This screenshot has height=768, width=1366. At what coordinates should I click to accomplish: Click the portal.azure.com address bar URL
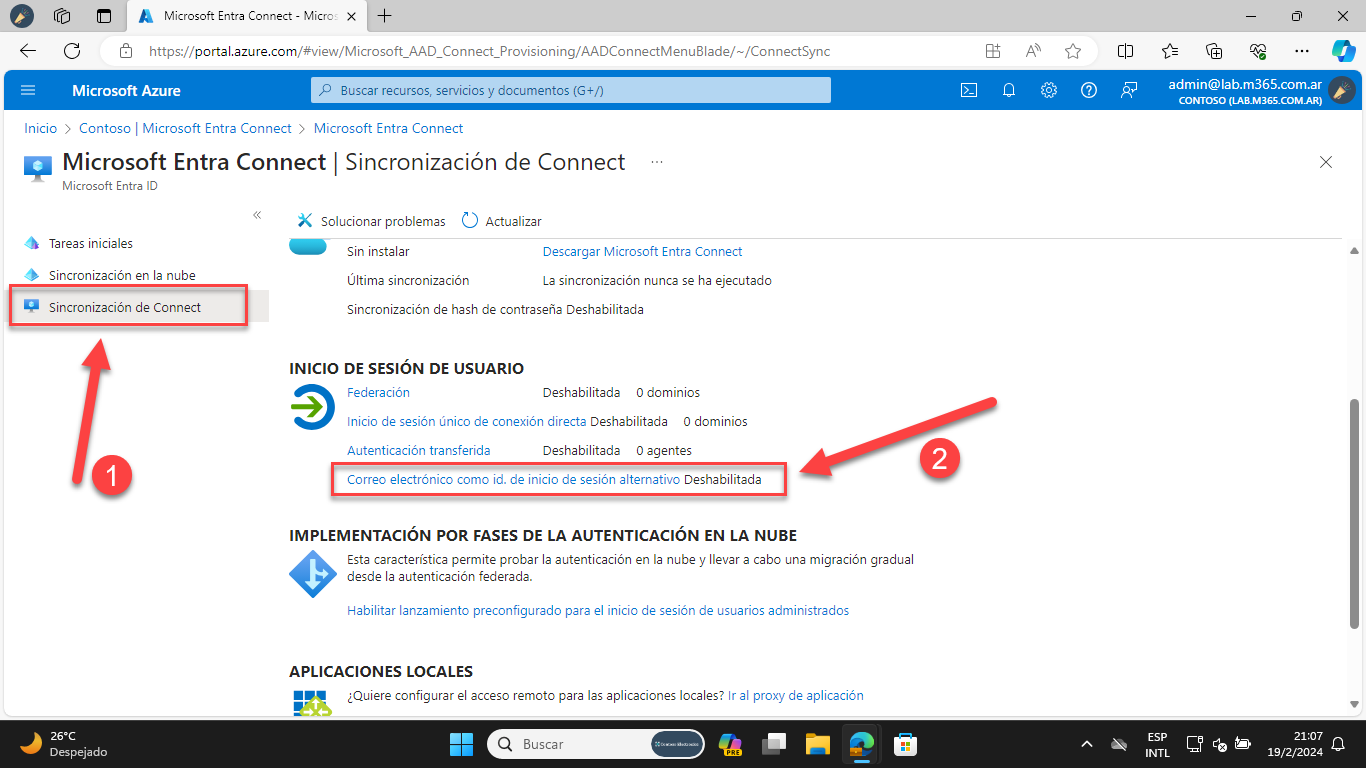coord(490,51)
